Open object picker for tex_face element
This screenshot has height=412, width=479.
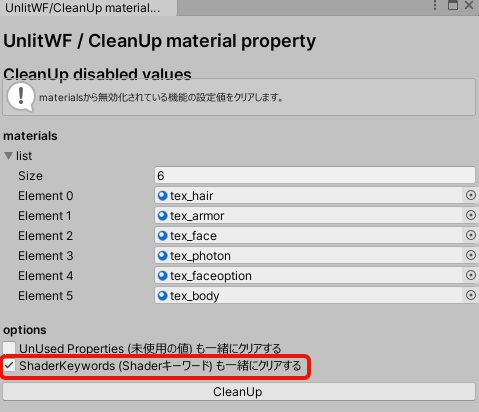pyautogui.click(x=470, y=235)
